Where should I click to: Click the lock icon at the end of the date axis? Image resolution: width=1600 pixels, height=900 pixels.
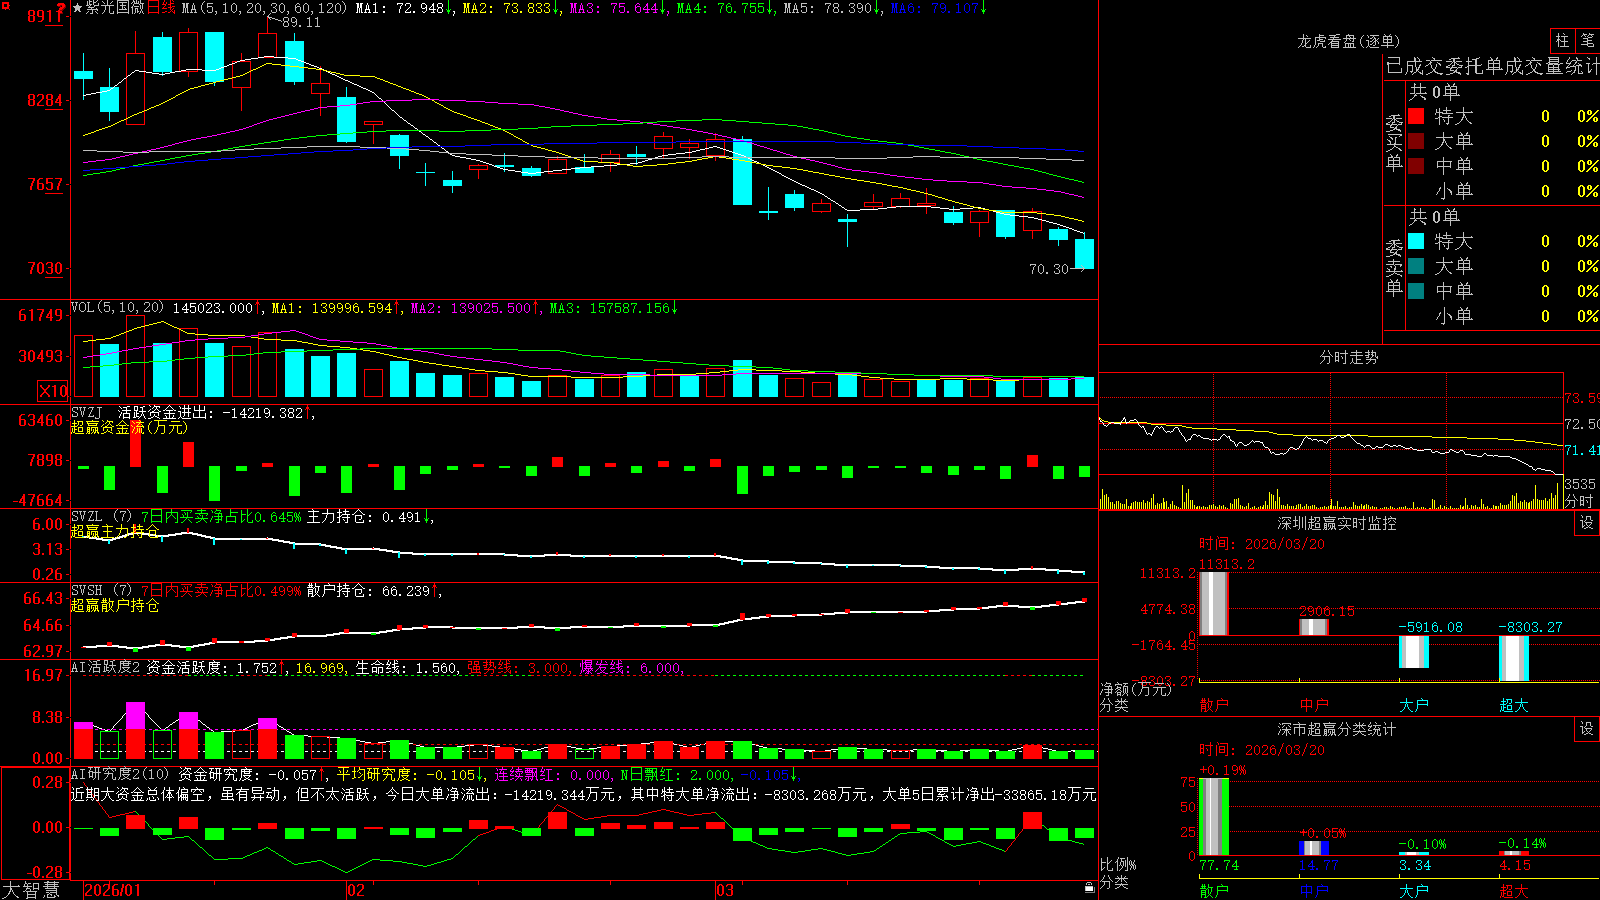click(1089, 888)
